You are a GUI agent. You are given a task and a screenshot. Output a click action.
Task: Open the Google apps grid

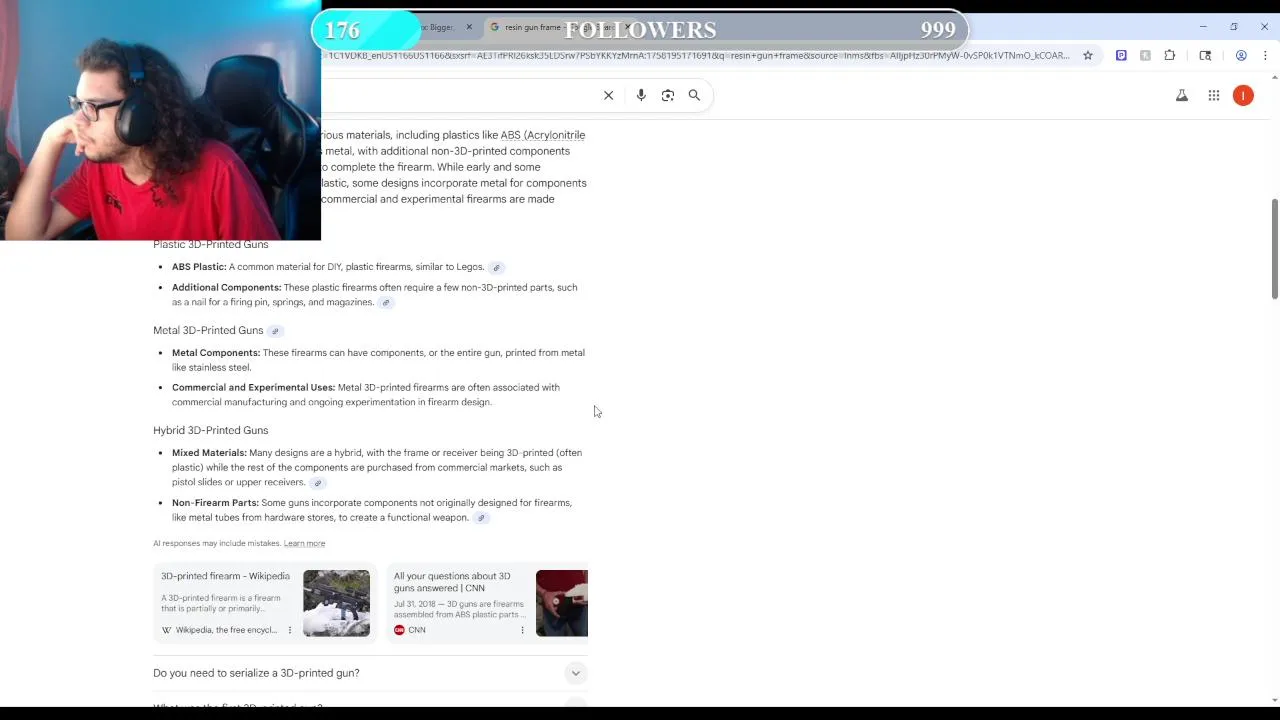point(1214,95)
